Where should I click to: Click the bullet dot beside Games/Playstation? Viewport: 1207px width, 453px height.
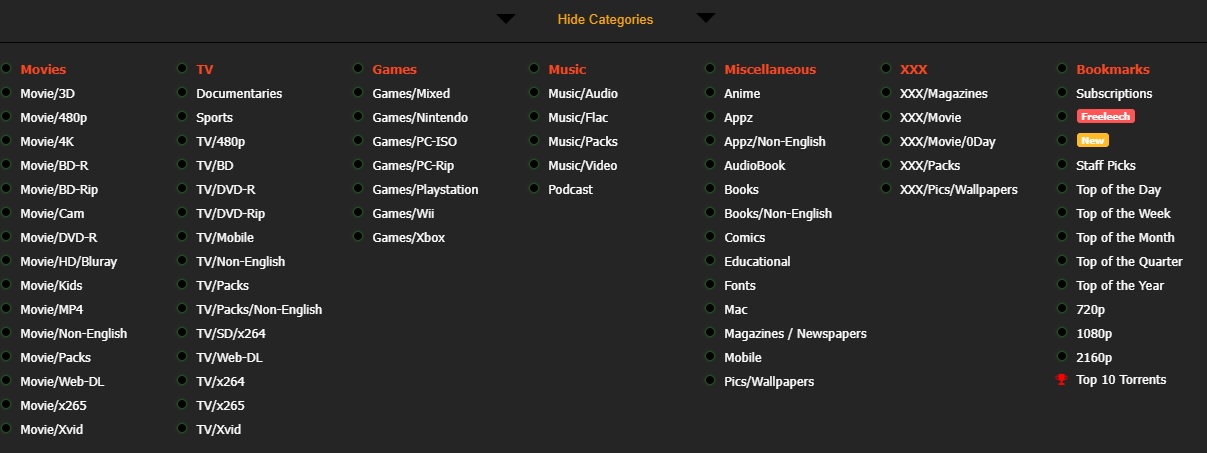pyautogui.click(x=358, y=189)
